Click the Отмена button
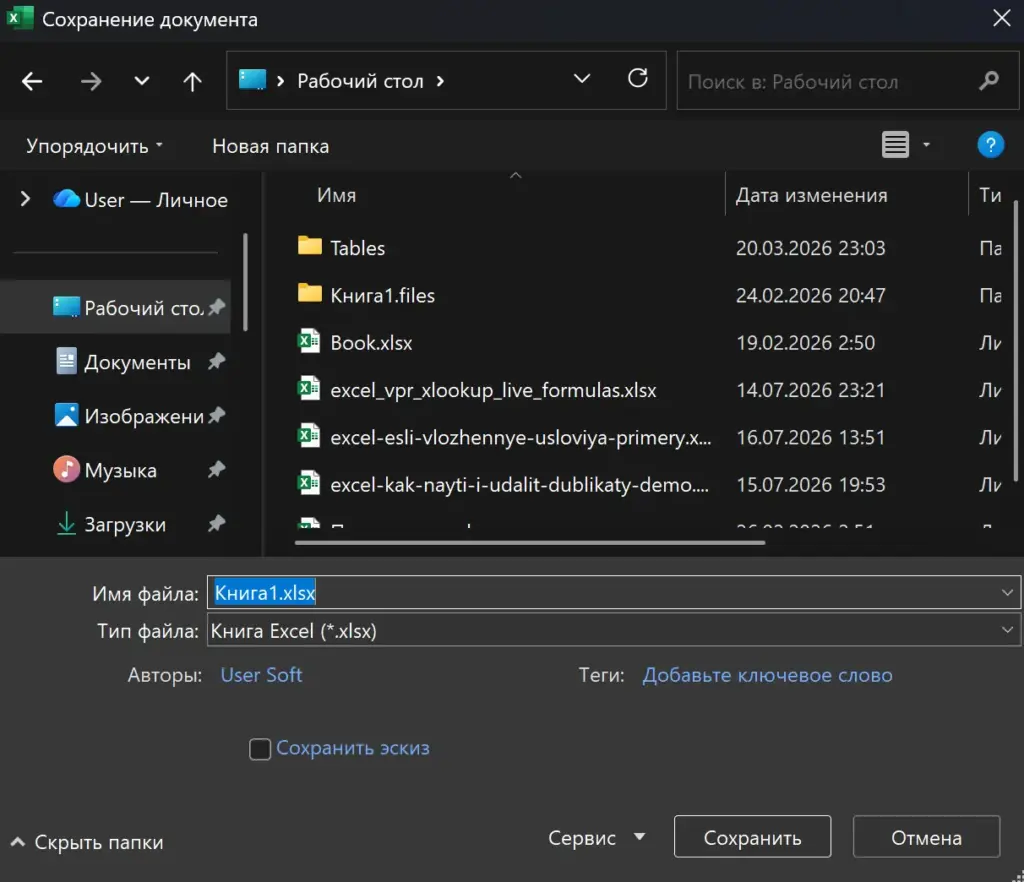 [x=926, y=837]
